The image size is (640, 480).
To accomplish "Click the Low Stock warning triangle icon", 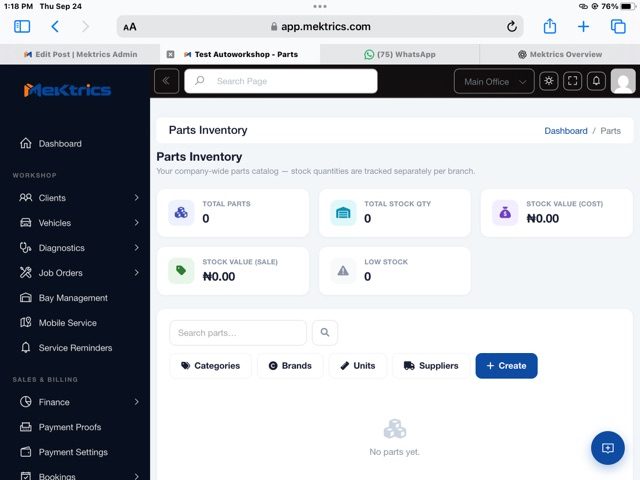I will click(x=343, y=271).
